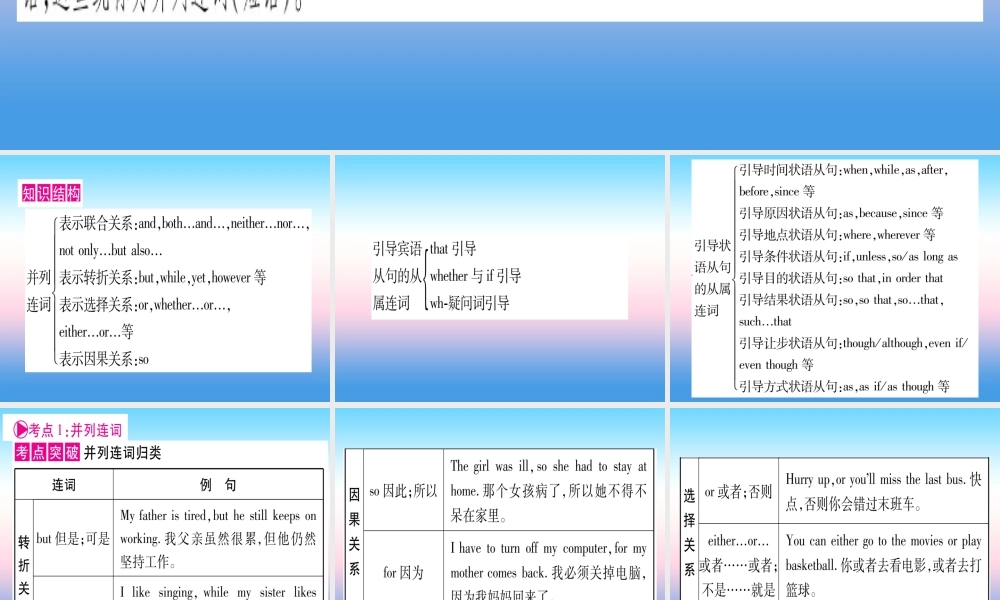Click the example You can either go to the movies
Screen dimensions: 1000x600
pos(883,564)
